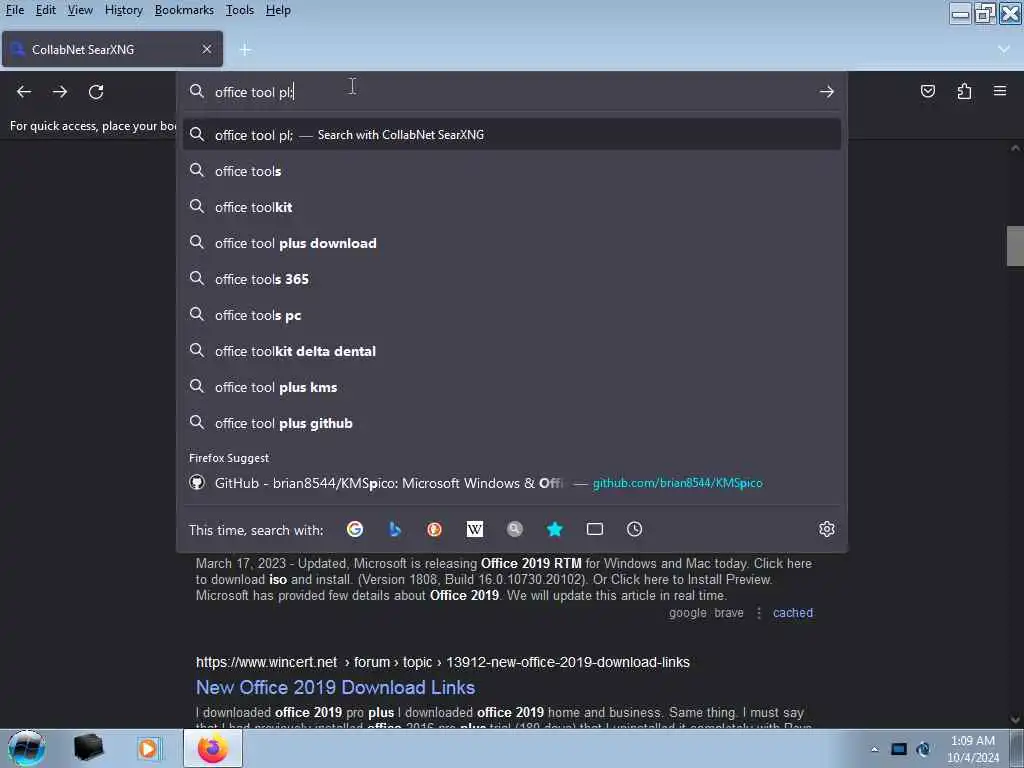Search this time with DuckDuckGo
Viewport: 1024px width, 768px height.
[x=434, y=529]
